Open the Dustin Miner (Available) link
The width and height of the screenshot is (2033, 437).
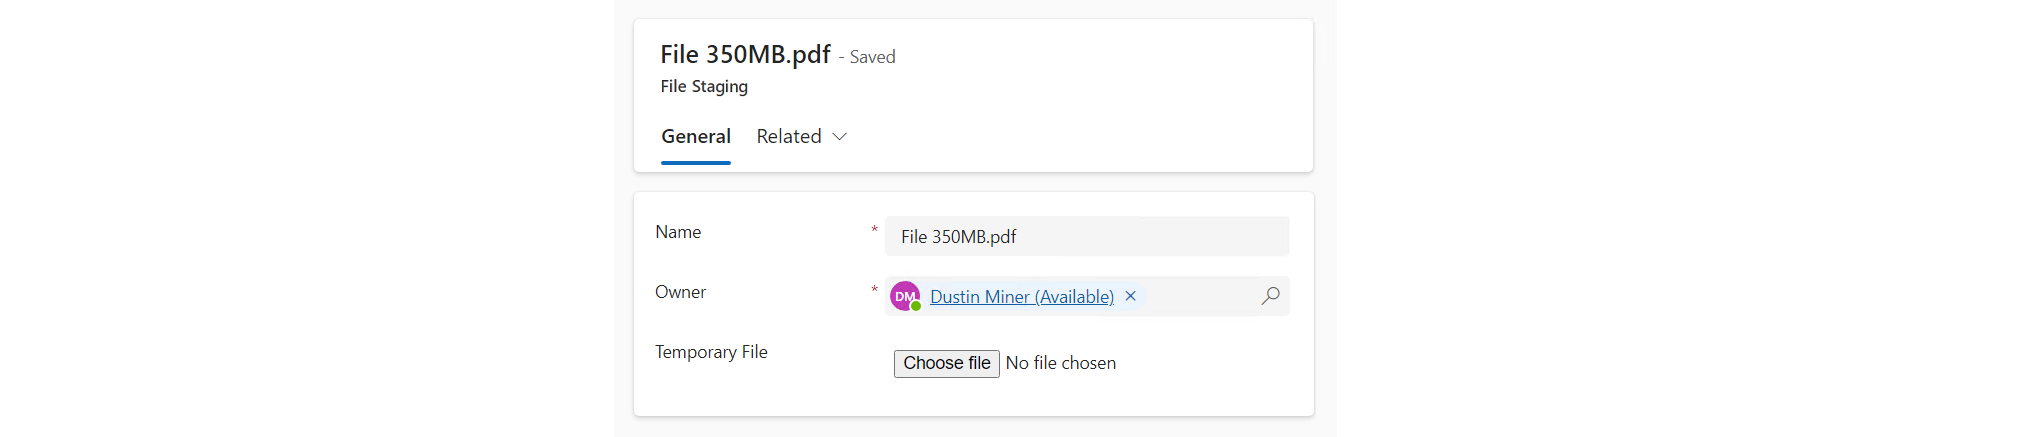(x=1021, y=297)
